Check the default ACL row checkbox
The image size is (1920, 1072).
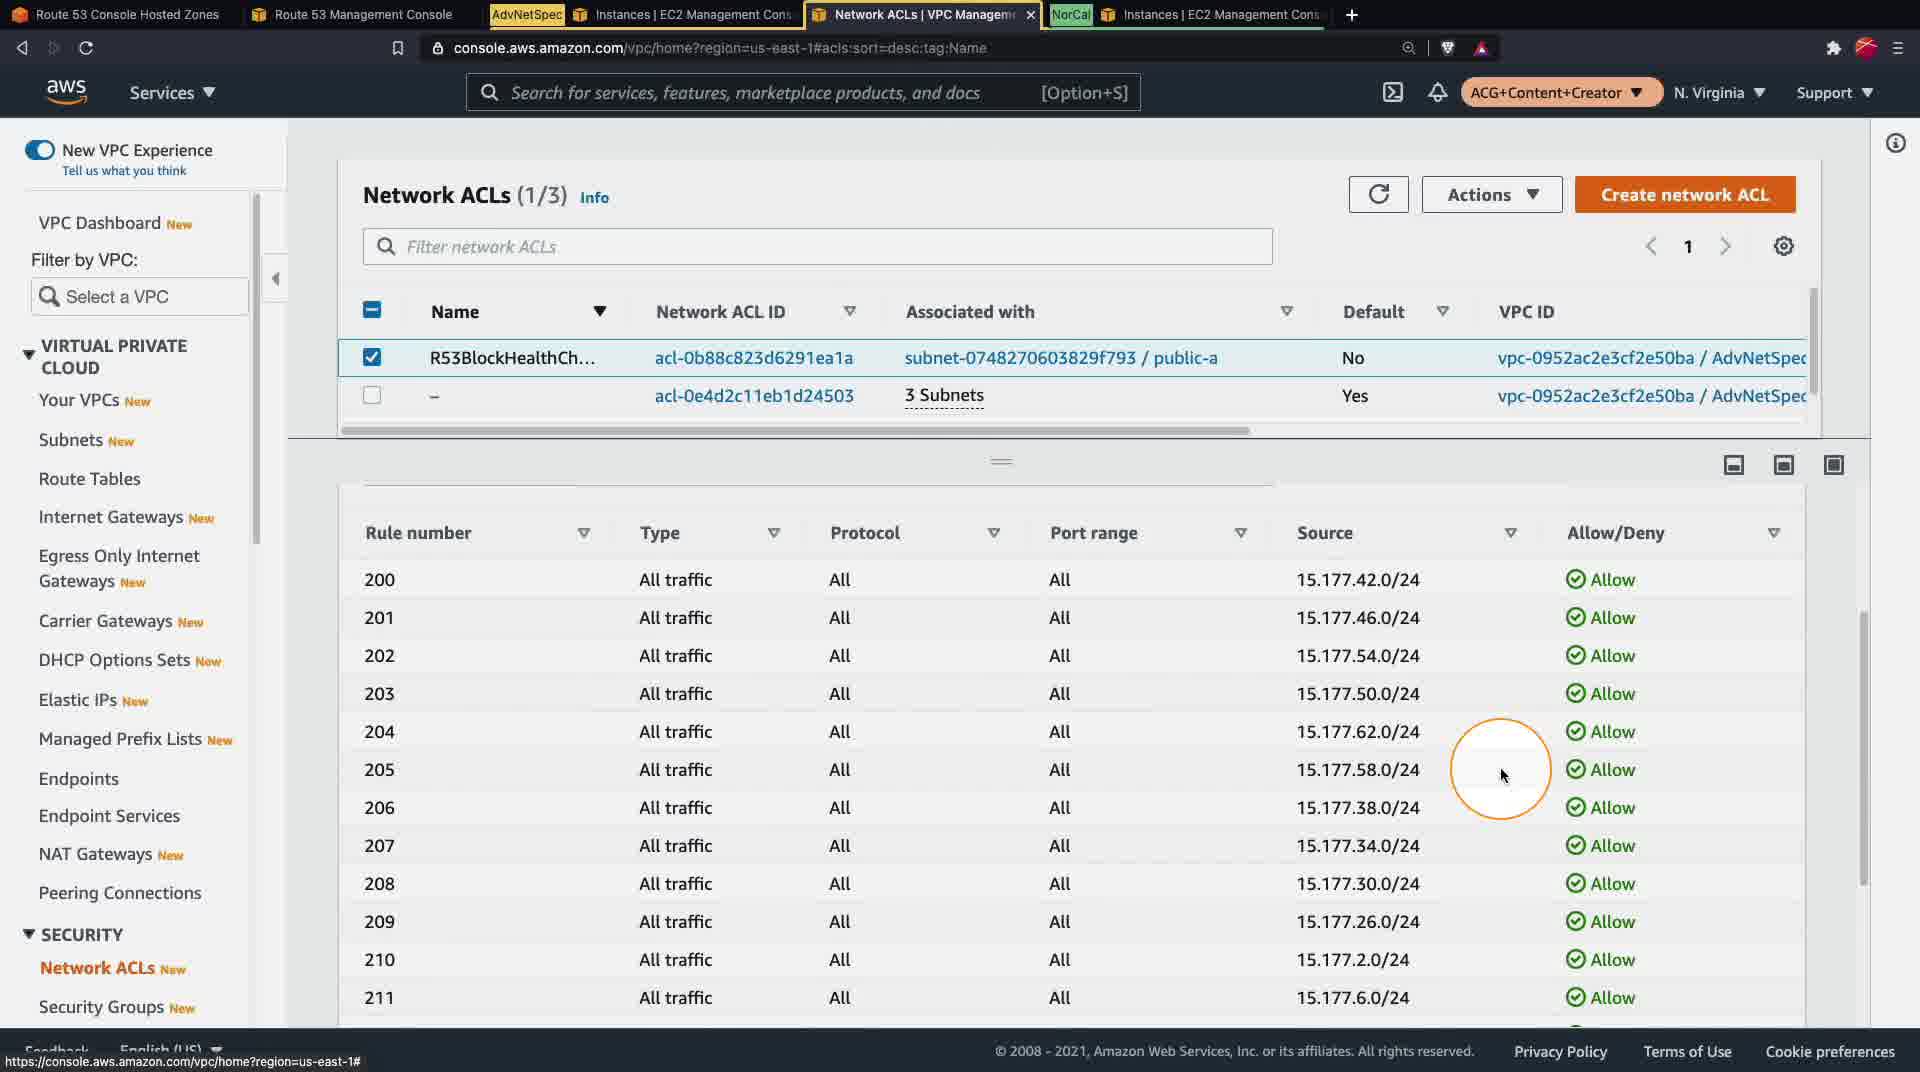click(372, 395)
